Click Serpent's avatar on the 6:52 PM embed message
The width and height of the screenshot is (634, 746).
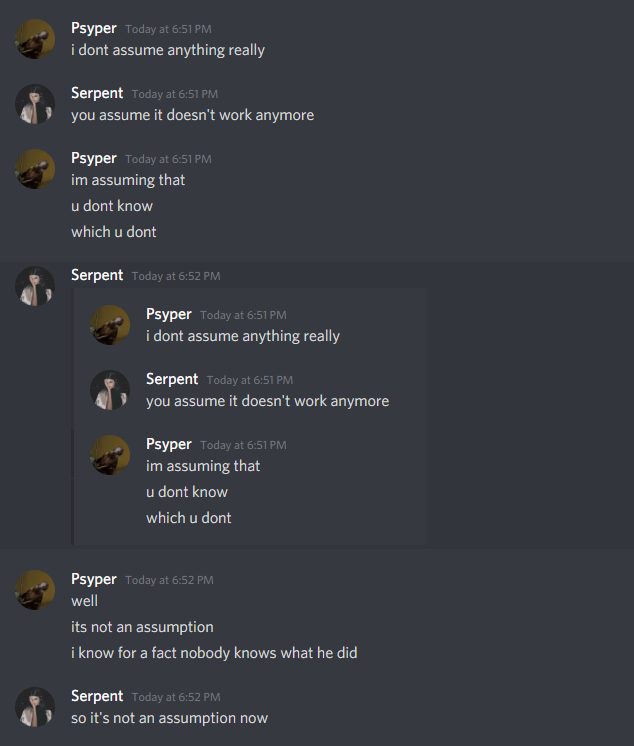click(35, 286)
